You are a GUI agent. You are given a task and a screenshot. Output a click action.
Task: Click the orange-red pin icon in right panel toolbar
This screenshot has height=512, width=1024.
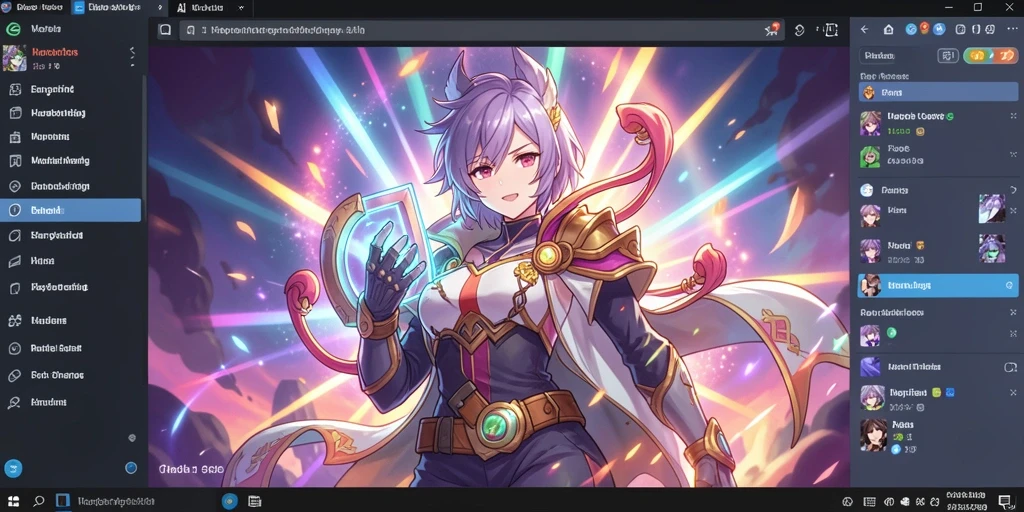[x=925, y=28]
